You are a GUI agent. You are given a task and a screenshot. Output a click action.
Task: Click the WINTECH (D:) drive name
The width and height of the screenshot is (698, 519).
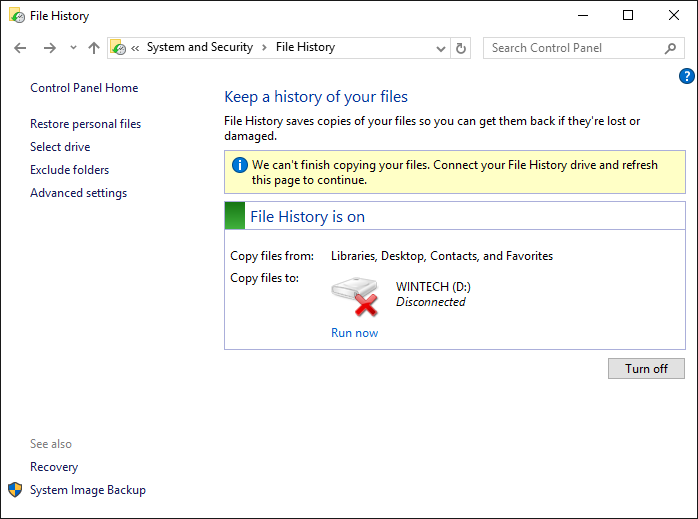click(433, 287)
